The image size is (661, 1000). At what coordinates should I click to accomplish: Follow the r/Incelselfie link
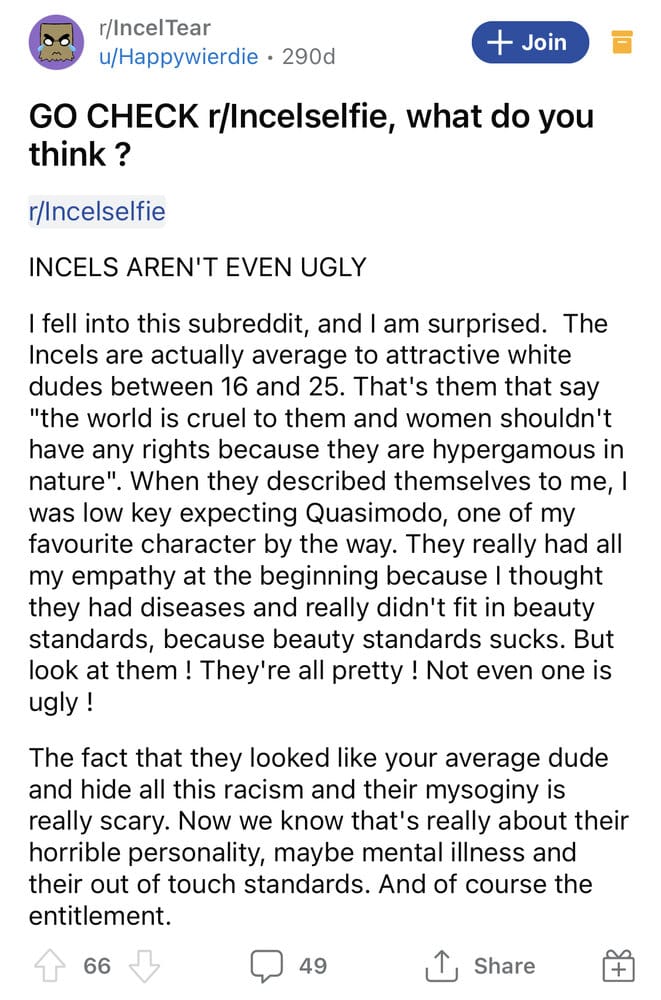pos(97,212)
